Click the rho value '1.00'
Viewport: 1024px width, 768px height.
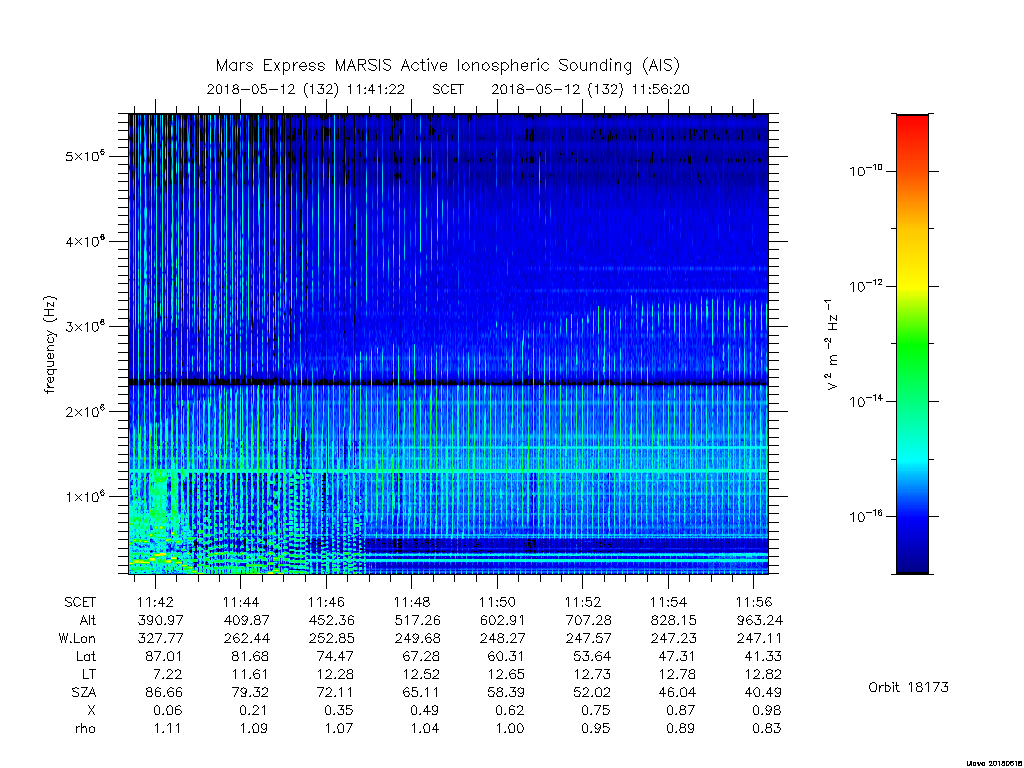click(510, 728)
